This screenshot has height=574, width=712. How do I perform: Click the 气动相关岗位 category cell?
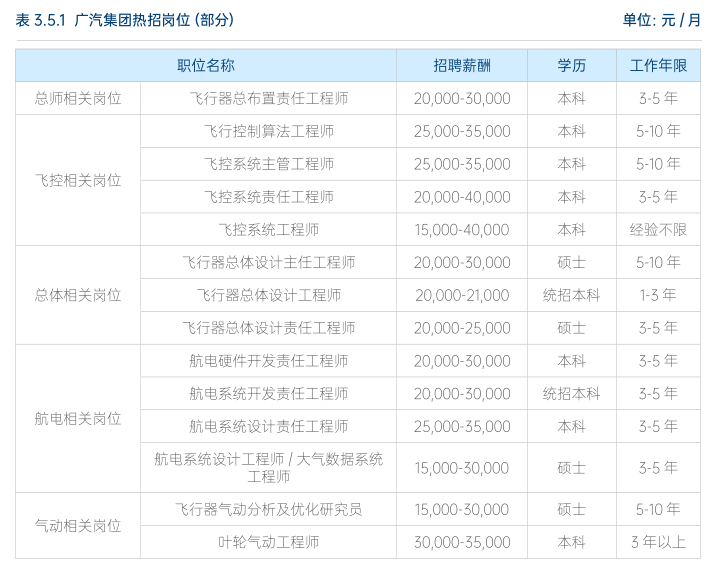click(x=78, y=525)
